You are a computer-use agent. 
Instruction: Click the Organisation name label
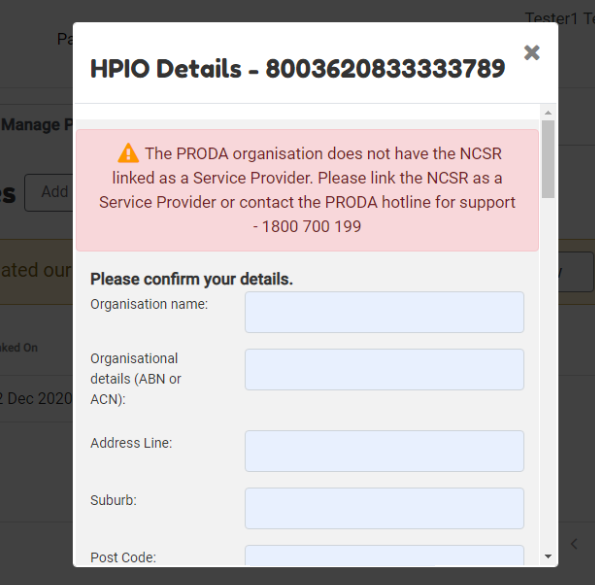click(149, 304)
